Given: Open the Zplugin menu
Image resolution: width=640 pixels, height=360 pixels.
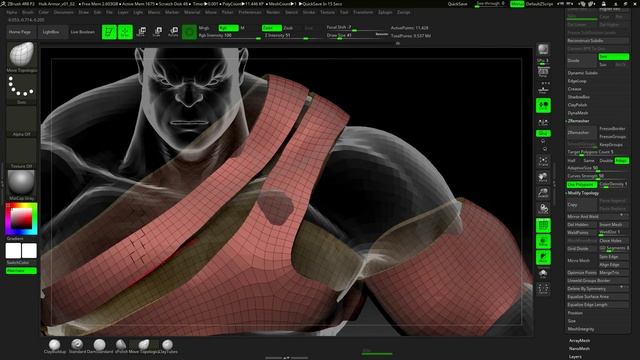Looking at the screenshot, I should coord(385,12).
